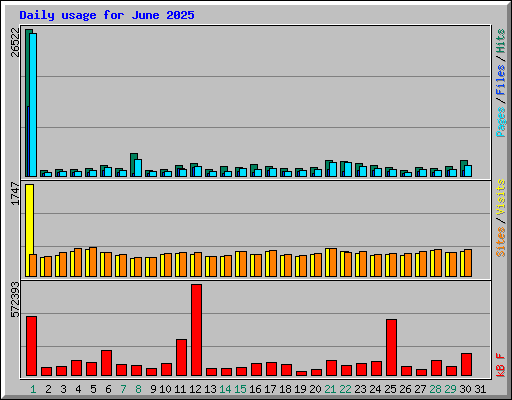
Task: Click day label 3 on the x-axis
Action: coord(63,389)
